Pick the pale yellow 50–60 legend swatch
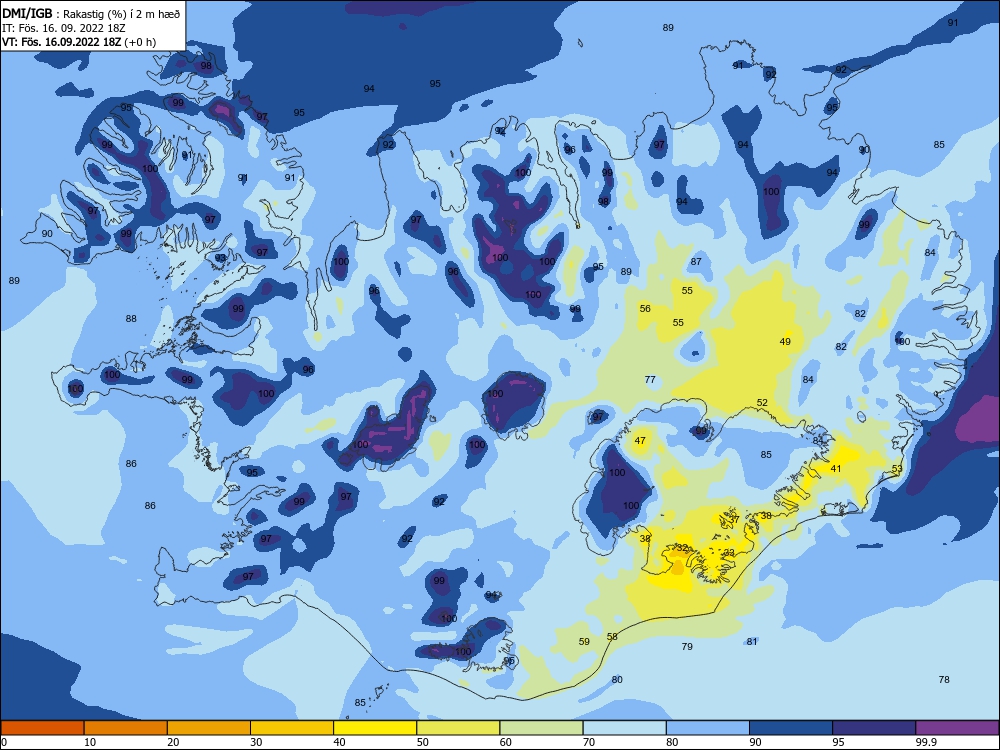1000x750 pixels. point(459,728)
